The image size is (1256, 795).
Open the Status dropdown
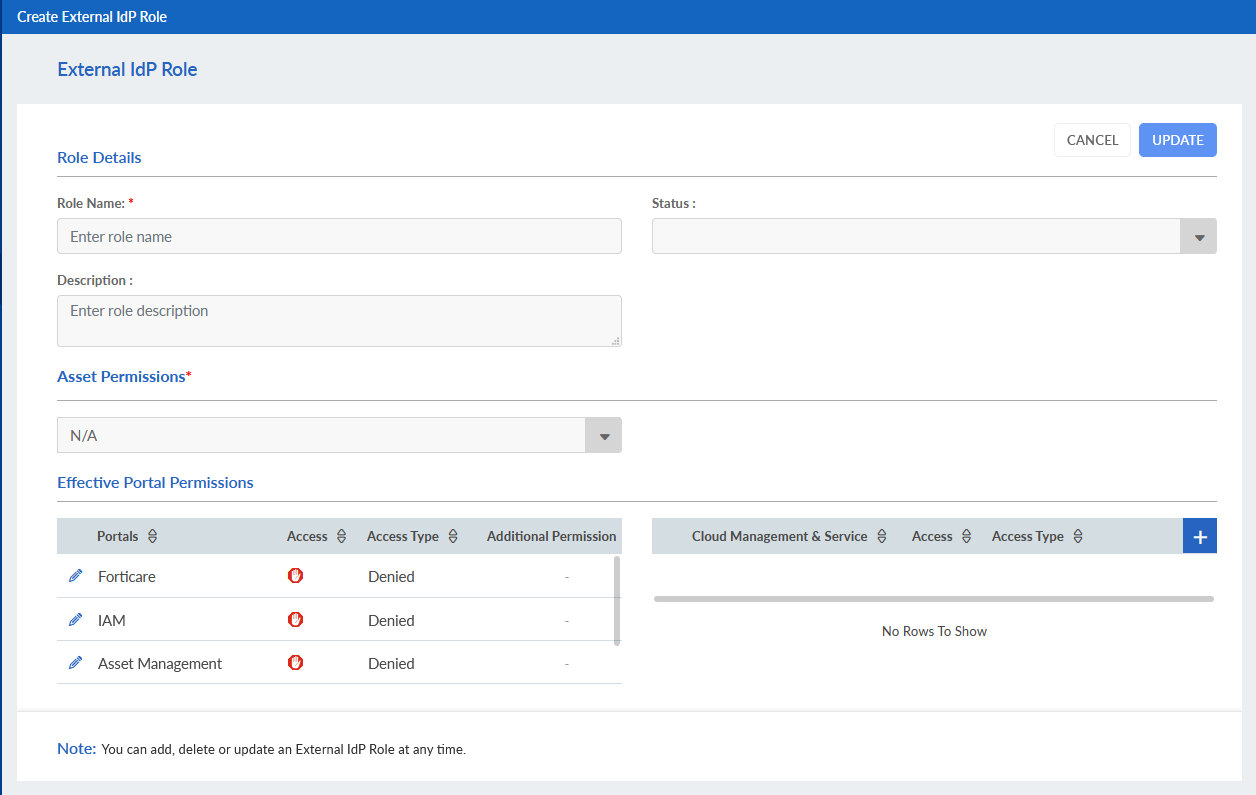pos(1198,236)
